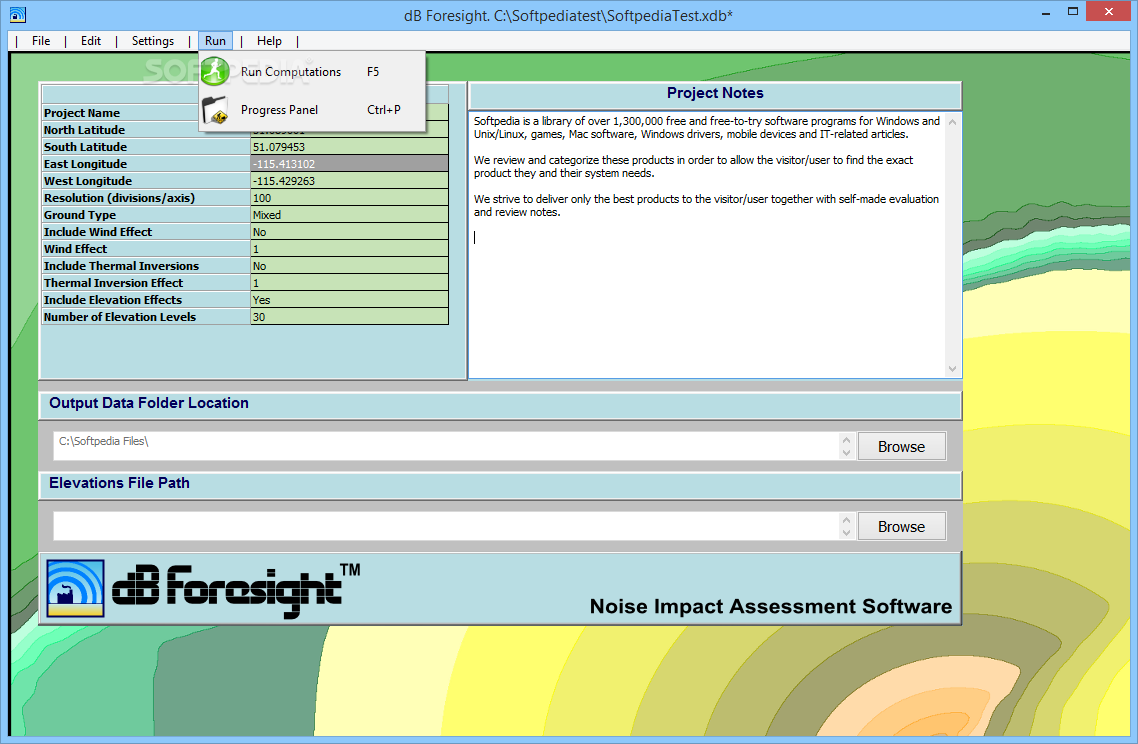The image size is (1138, 744).
Task: Click the empty Elevations File Path field
Action: (446, 526)
